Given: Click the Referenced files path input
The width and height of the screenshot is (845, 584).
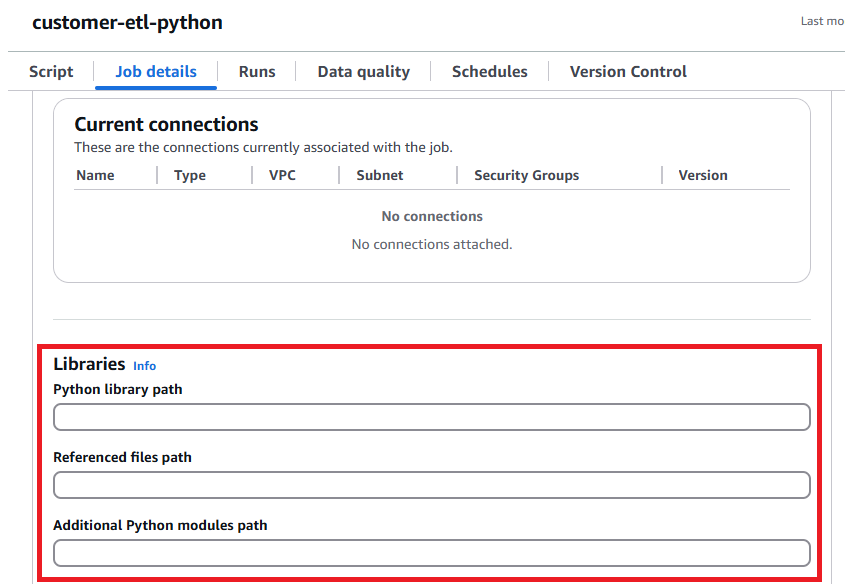Looking at the screenshot, I should point(431,485).
